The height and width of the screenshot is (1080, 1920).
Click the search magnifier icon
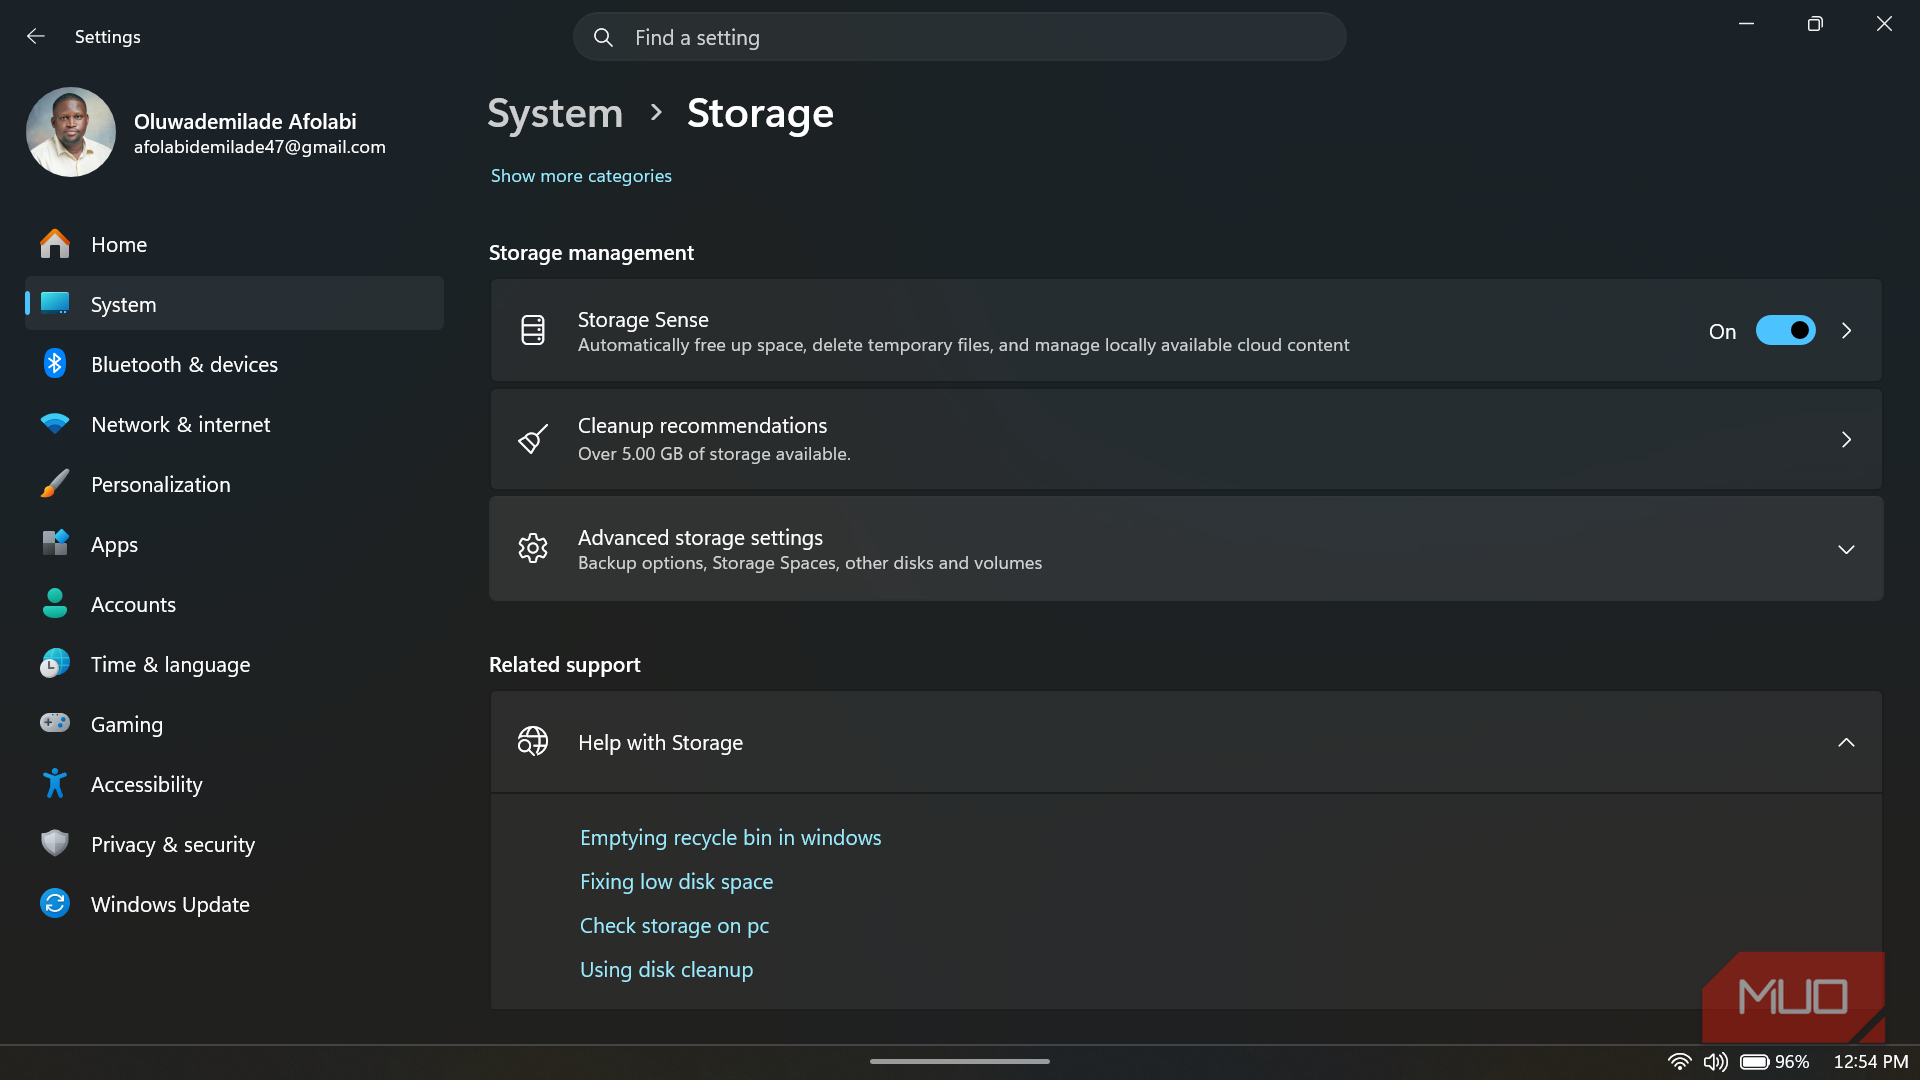[603, 37]
